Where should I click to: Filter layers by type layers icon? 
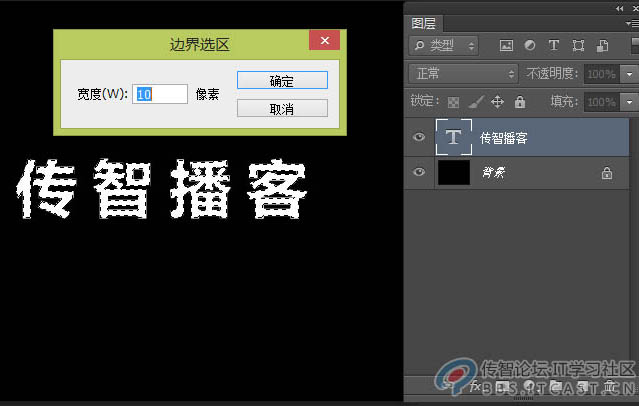[553, 45]
